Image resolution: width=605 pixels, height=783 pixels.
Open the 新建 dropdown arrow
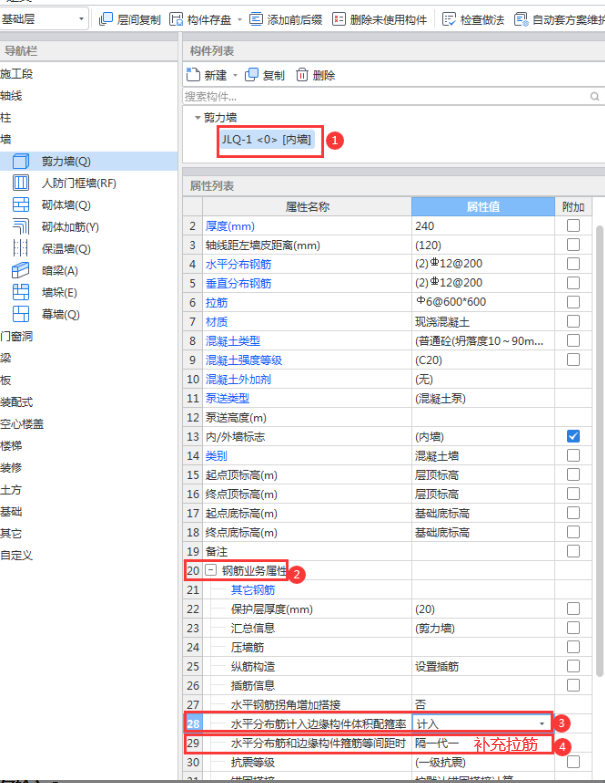235,75
